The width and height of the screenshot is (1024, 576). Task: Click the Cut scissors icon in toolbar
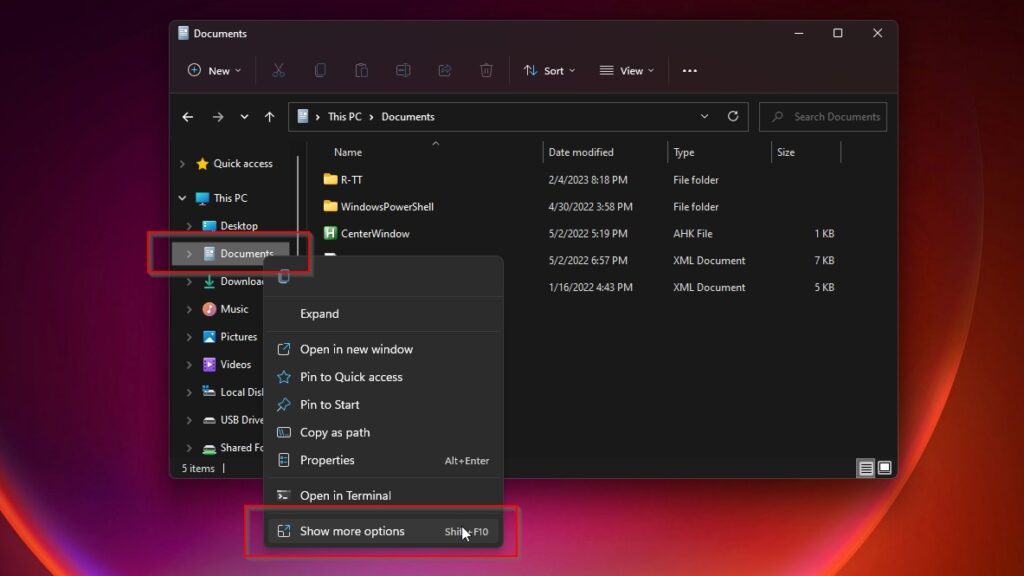click(x=279, y=71)
